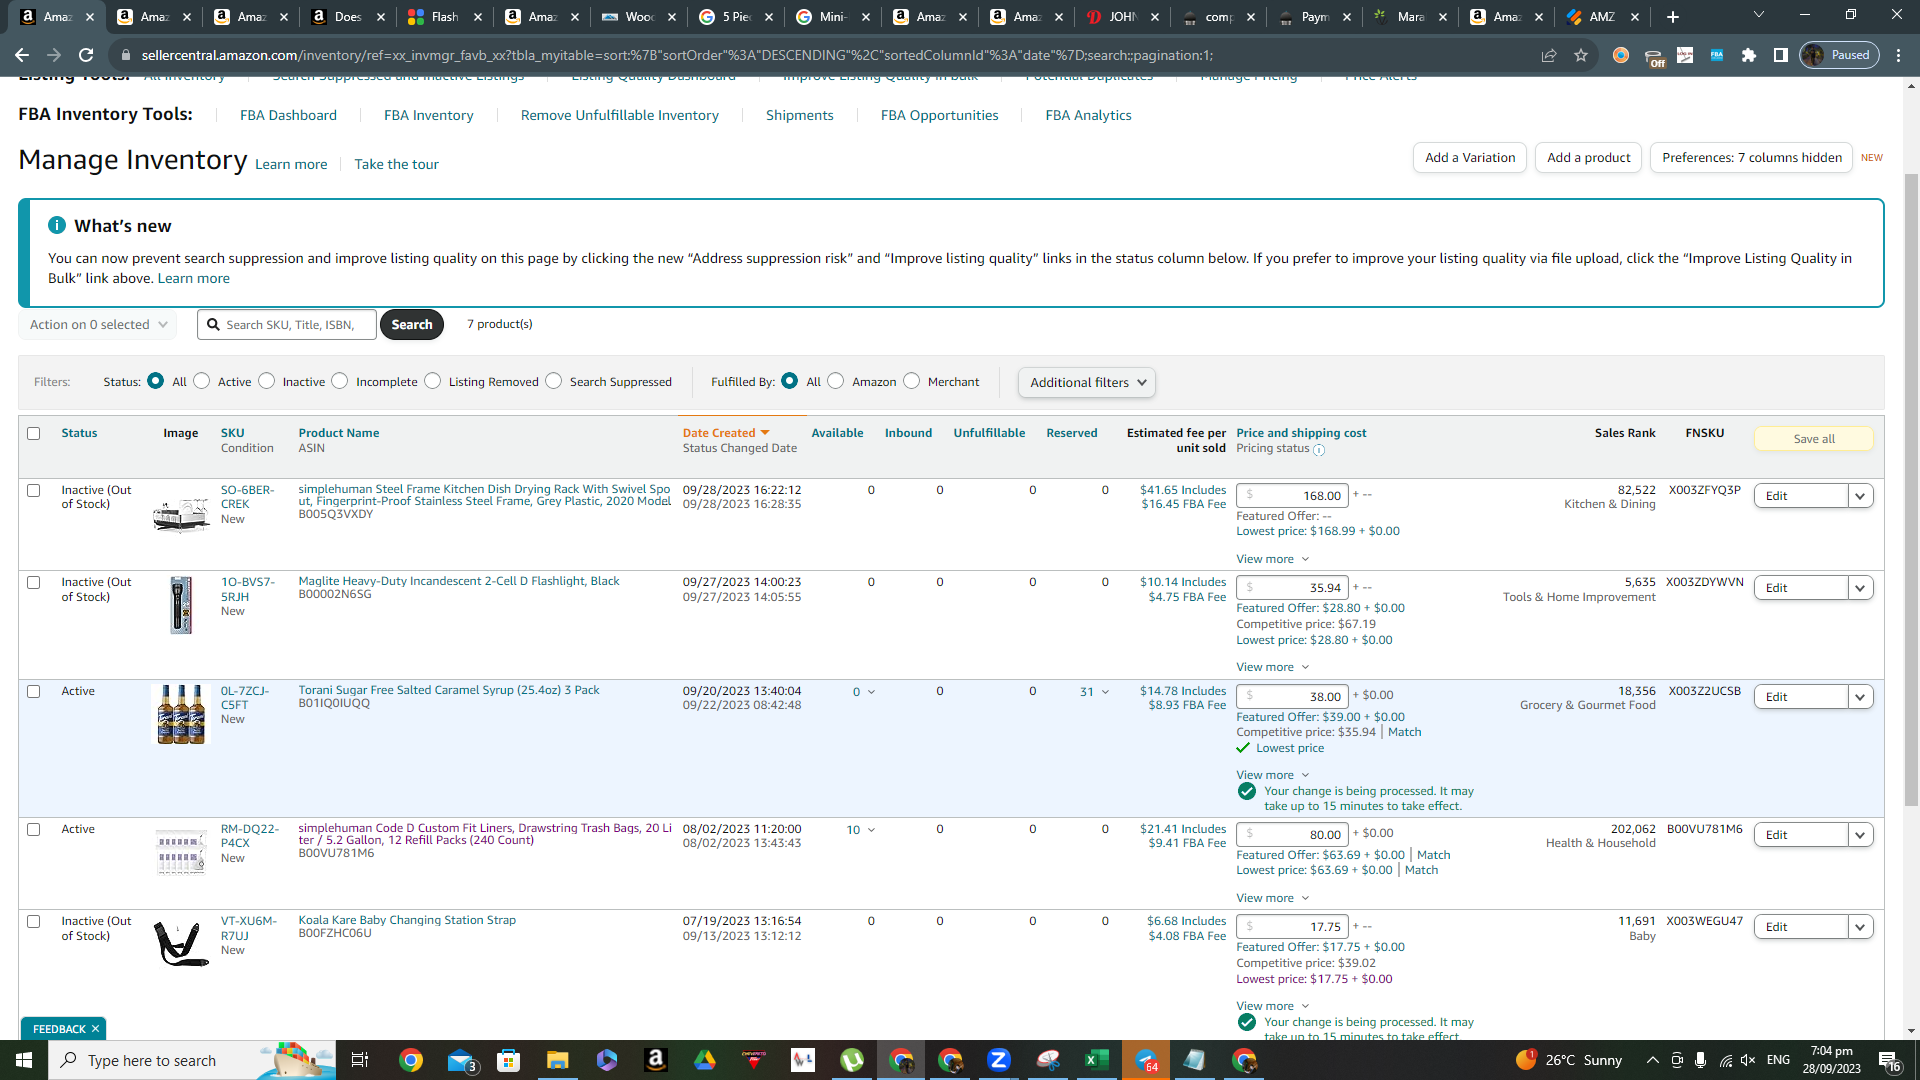The image size is (1920, 1080).
Task: Launch Excel from the taskbar
Action: point(1097,1060)
